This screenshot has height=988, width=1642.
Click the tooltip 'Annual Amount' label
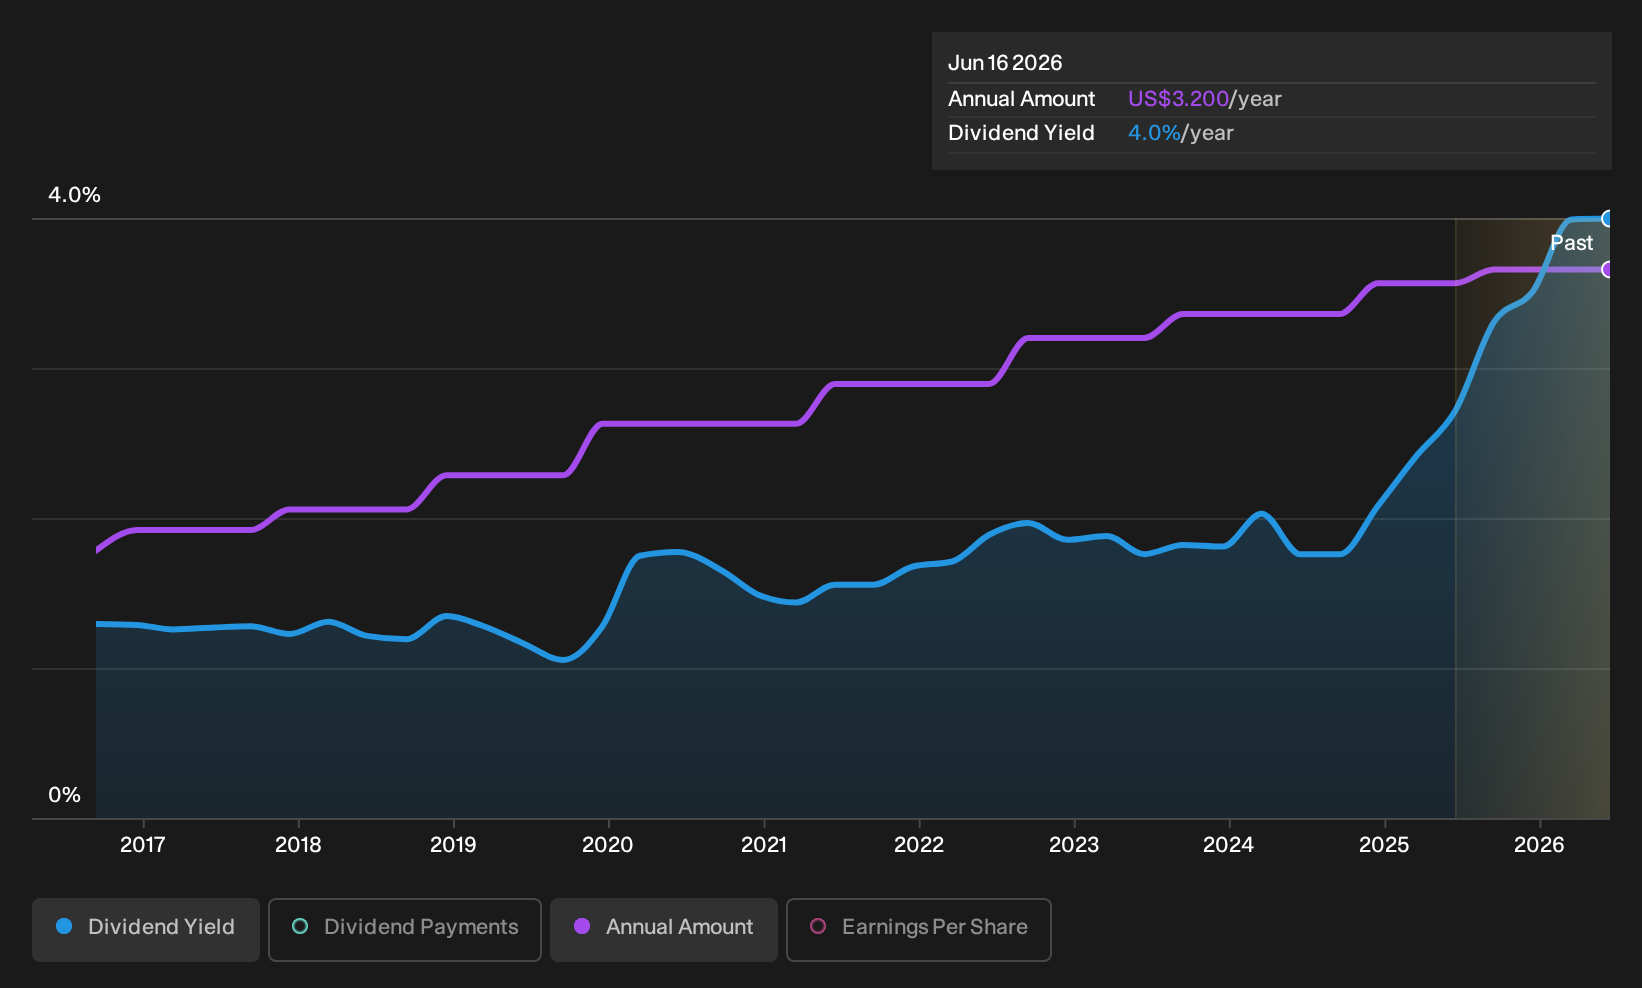[1022, 99]
